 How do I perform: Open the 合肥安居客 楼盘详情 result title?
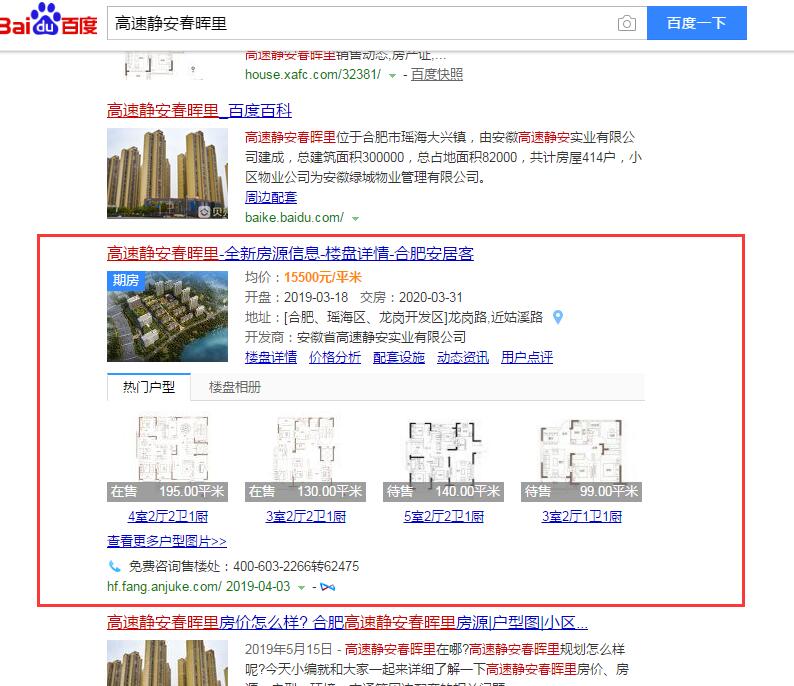(x=290, y=253)
